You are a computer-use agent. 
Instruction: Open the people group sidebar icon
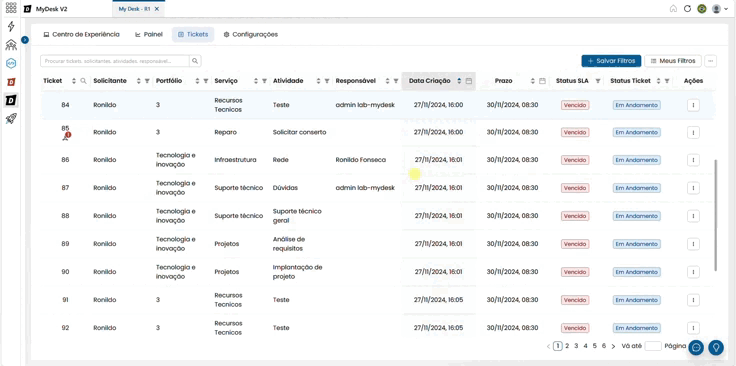click(11, 45)
